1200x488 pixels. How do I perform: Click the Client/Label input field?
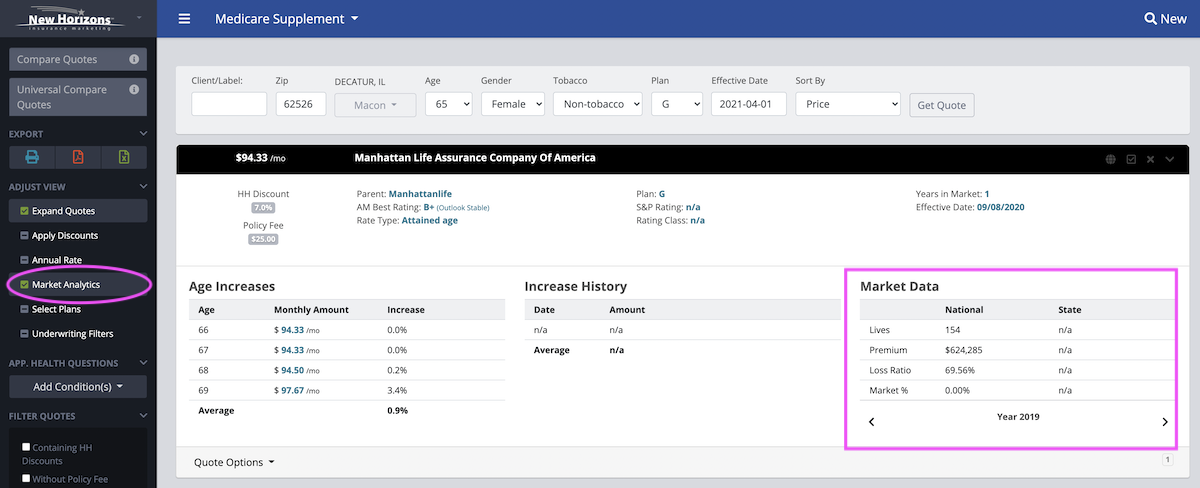[229, 104]
